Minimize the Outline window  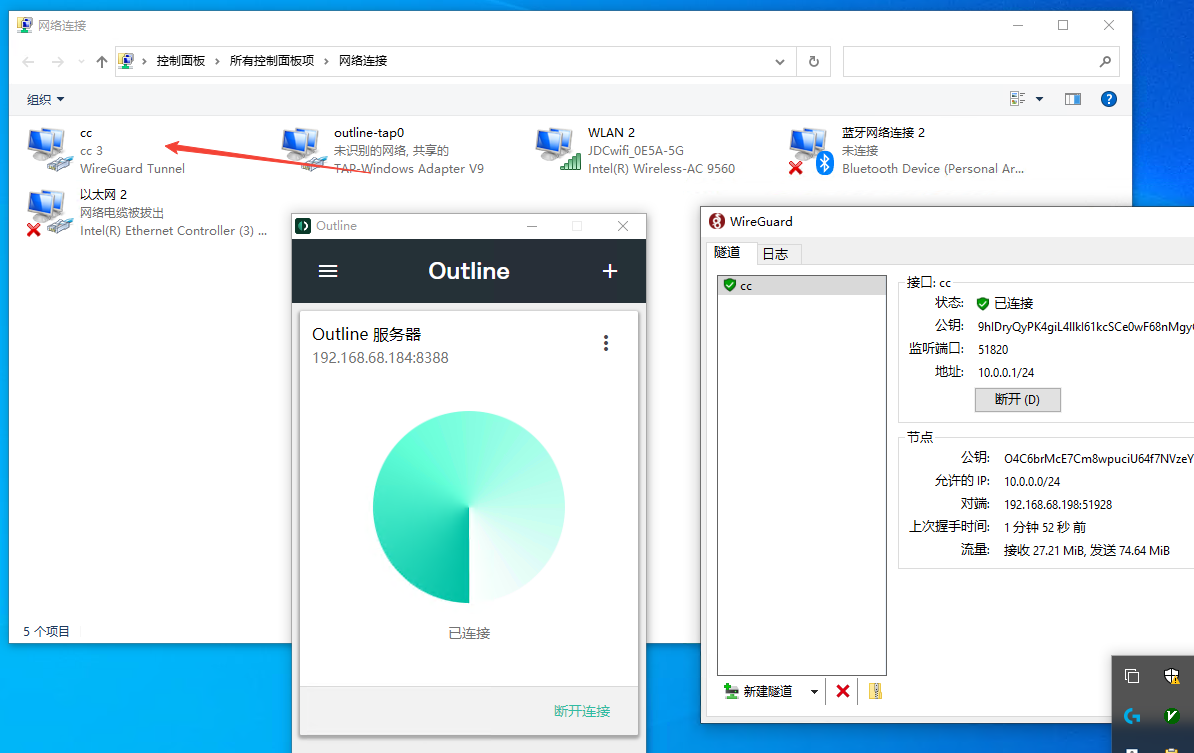(532, 226)
